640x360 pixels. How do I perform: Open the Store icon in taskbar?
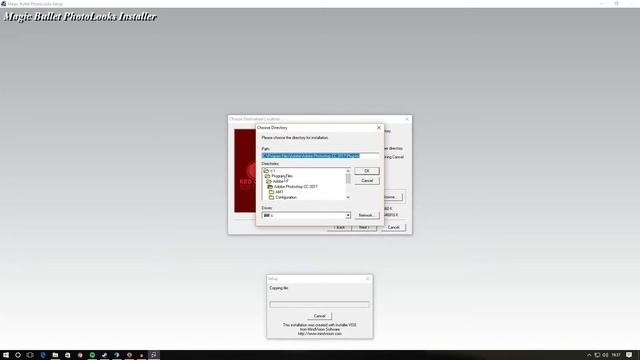[x=68, y=355]
